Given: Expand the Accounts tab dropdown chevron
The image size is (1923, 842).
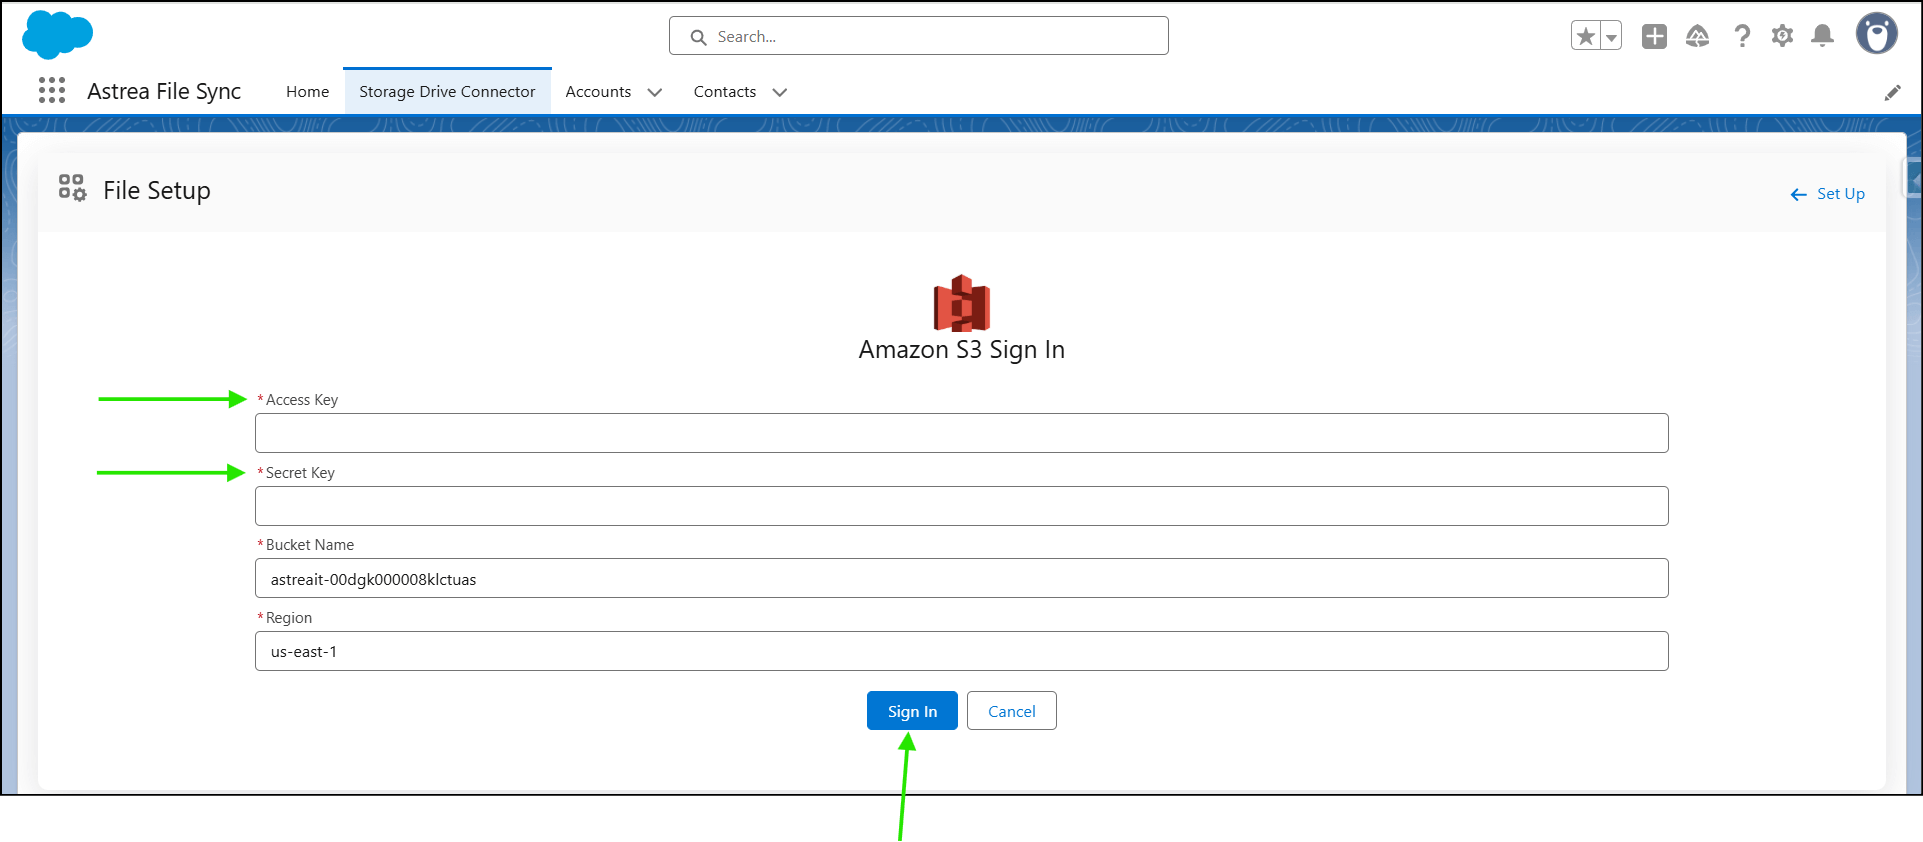Looking at the screenshot, I should 655,92.
